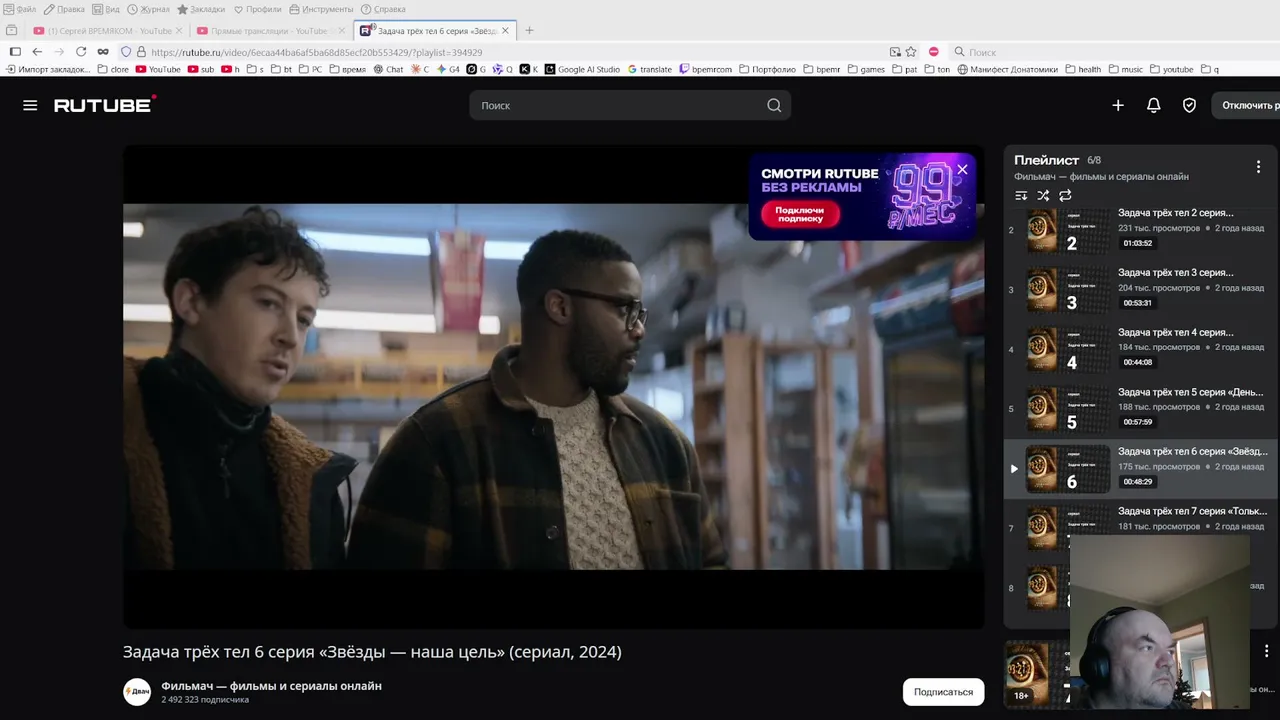Select 'Задача трёх тел 6 серия' playlist title

pos(1192,452)
